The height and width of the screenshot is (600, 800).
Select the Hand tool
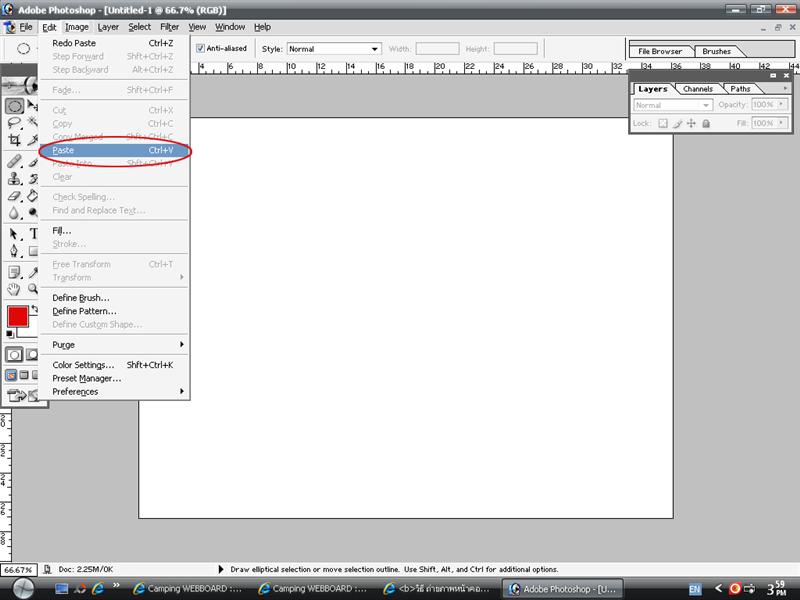click(15, 289)
